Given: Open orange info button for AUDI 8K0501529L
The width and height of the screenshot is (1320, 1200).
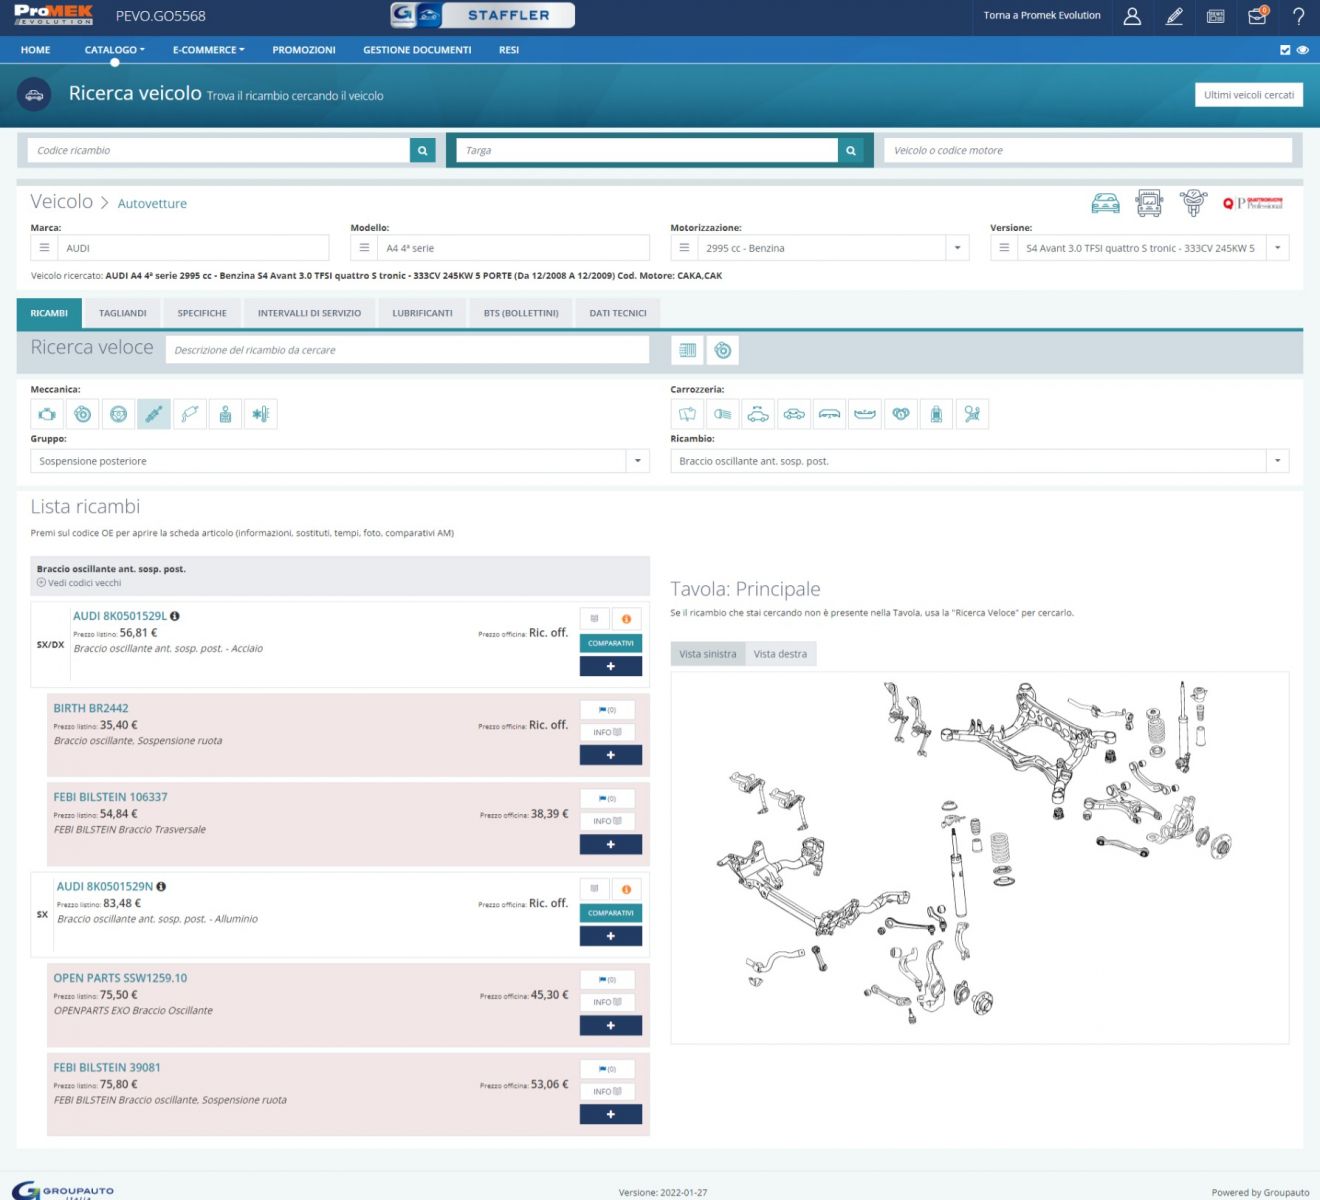Looking at the screenshot, I should 626,619.
